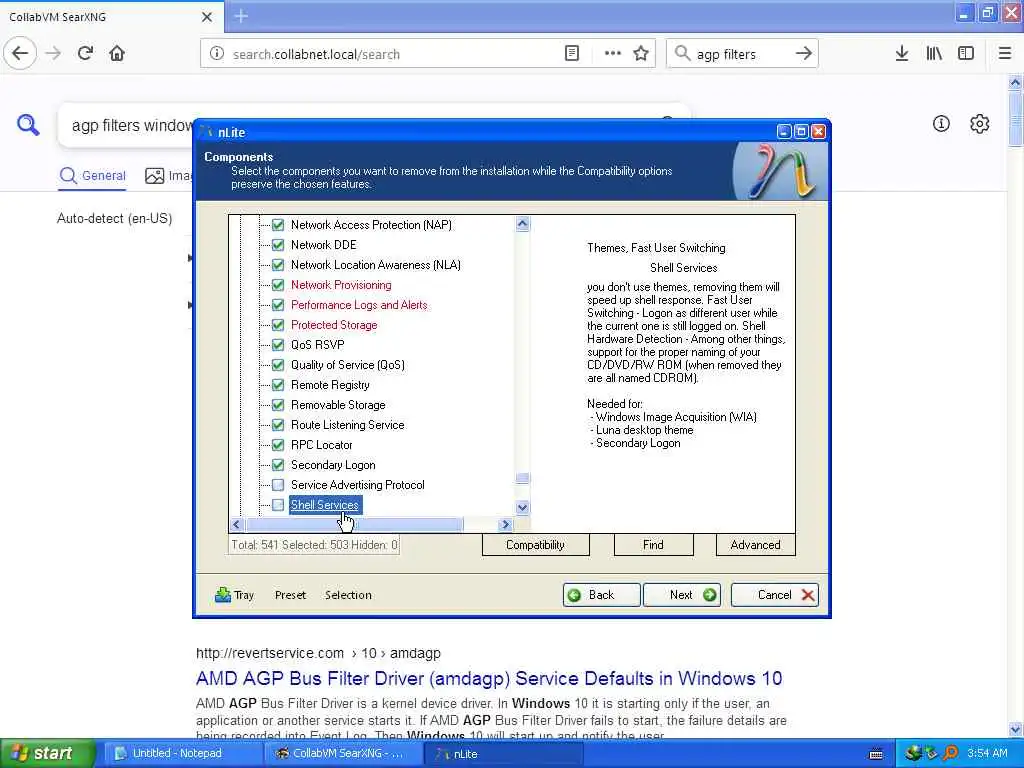The width and height of the screenshot is (1024, 768).
Task: Uncheck Network Access Protection (NAP)
Action: coord(278,225)
